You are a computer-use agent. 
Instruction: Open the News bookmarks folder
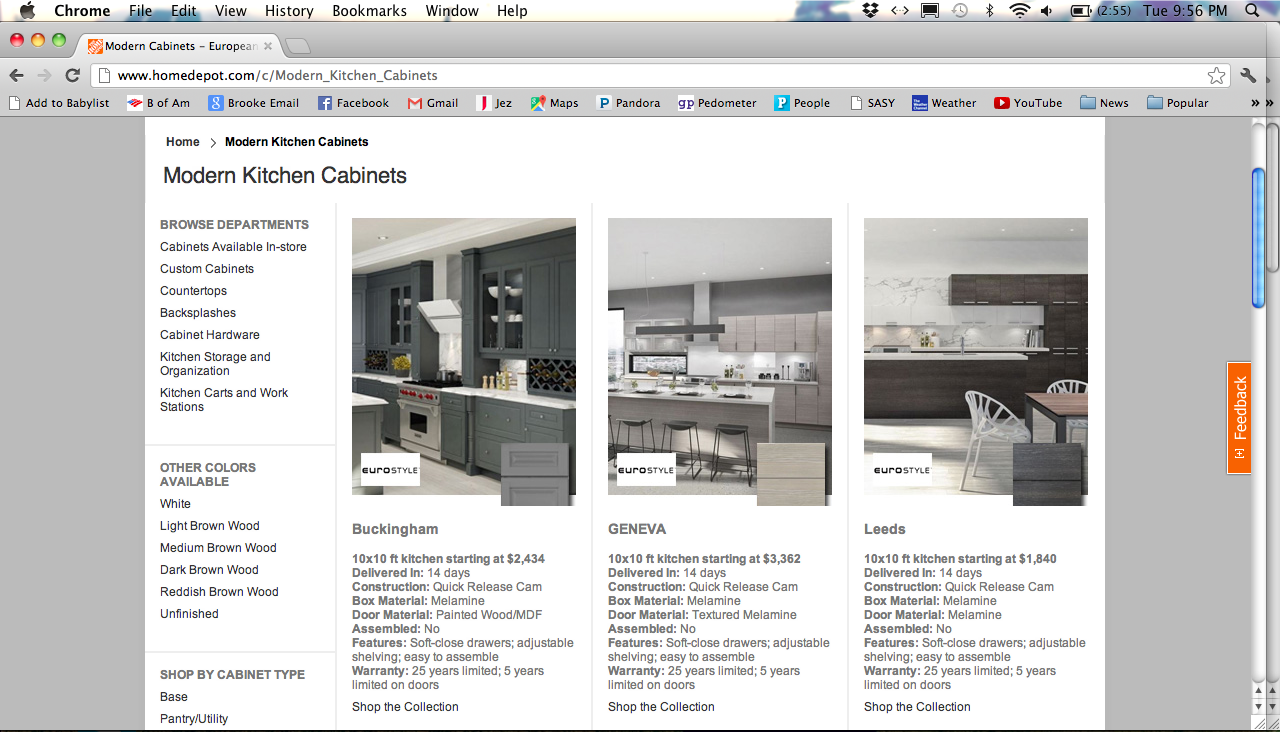[1104, 103]
